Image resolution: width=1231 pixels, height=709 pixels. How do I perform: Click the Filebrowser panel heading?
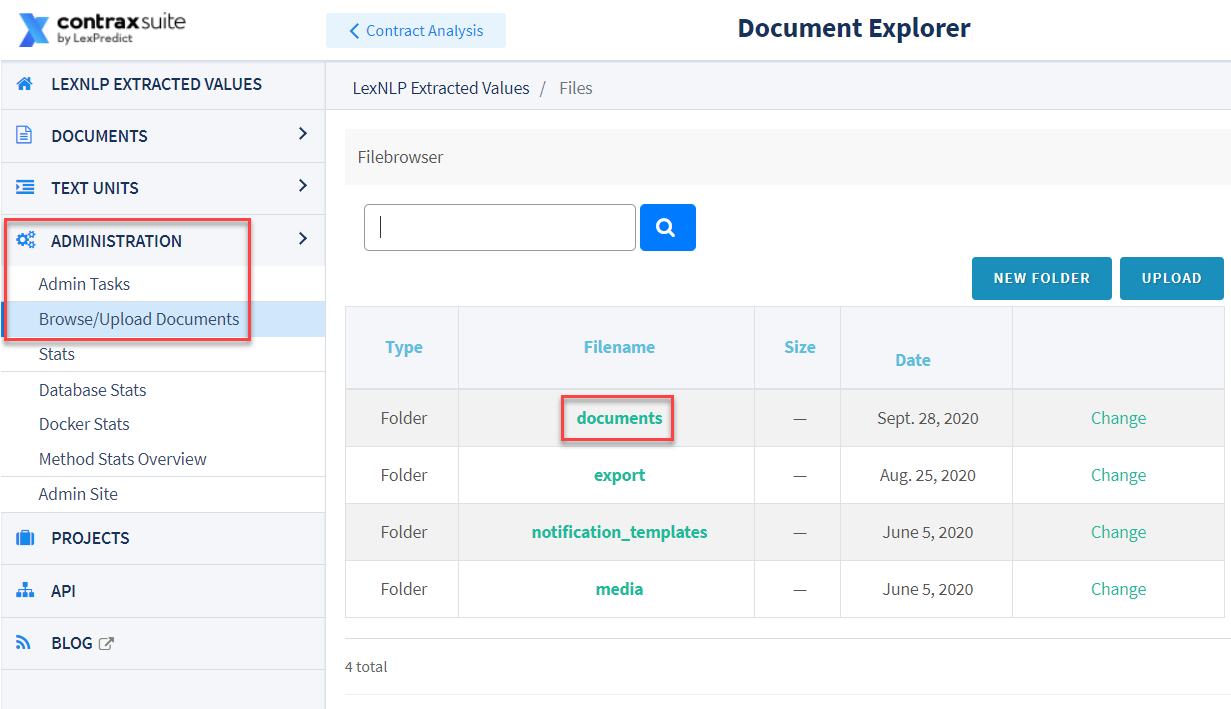[x=400, y=157]
